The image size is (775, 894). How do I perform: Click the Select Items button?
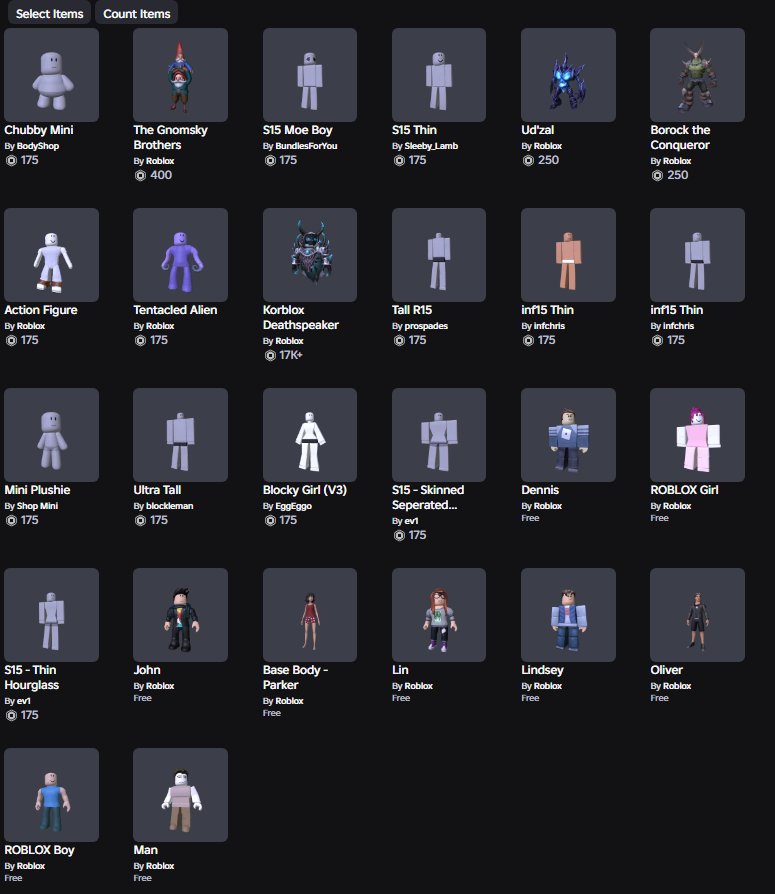(49, 13)
